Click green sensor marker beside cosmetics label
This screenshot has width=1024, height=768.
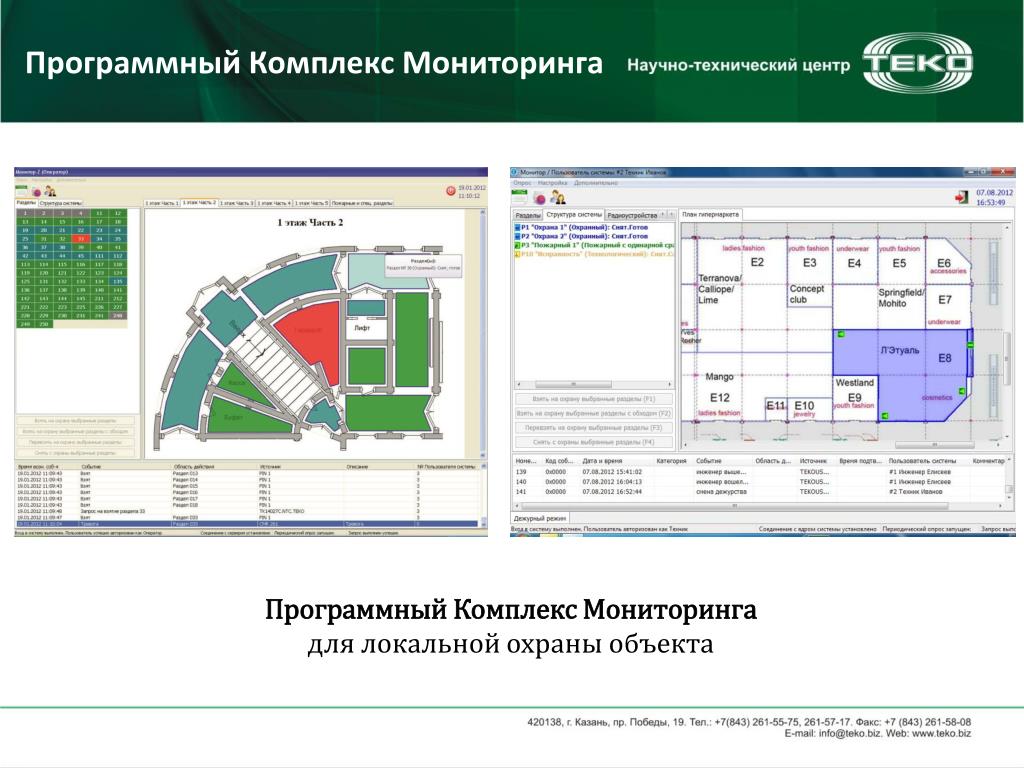(x=962, y=391)
